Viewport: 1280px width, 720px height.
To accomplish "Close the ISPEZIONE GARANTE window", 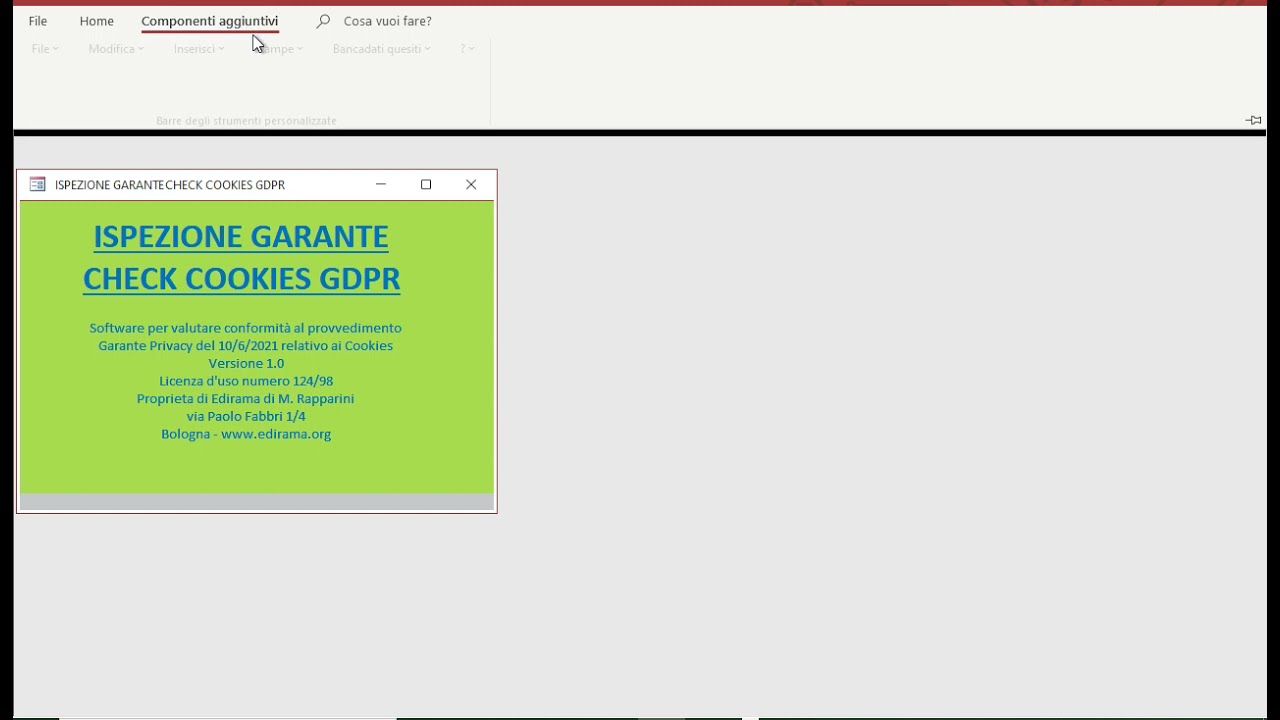I will [471, 185].
